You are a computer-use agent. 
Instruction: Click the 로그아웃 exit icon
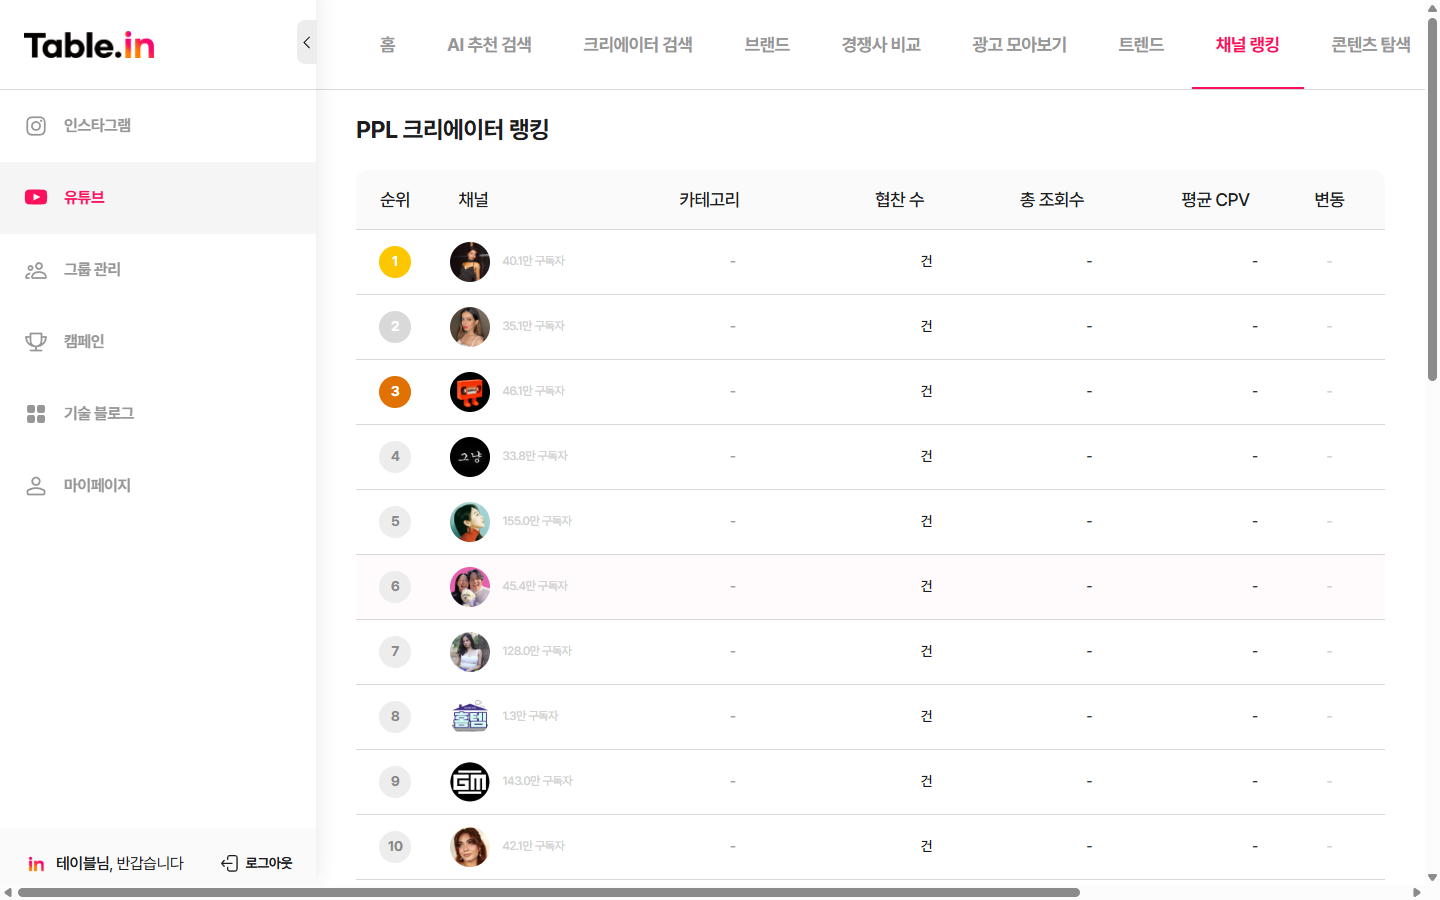tap(229, 862)
